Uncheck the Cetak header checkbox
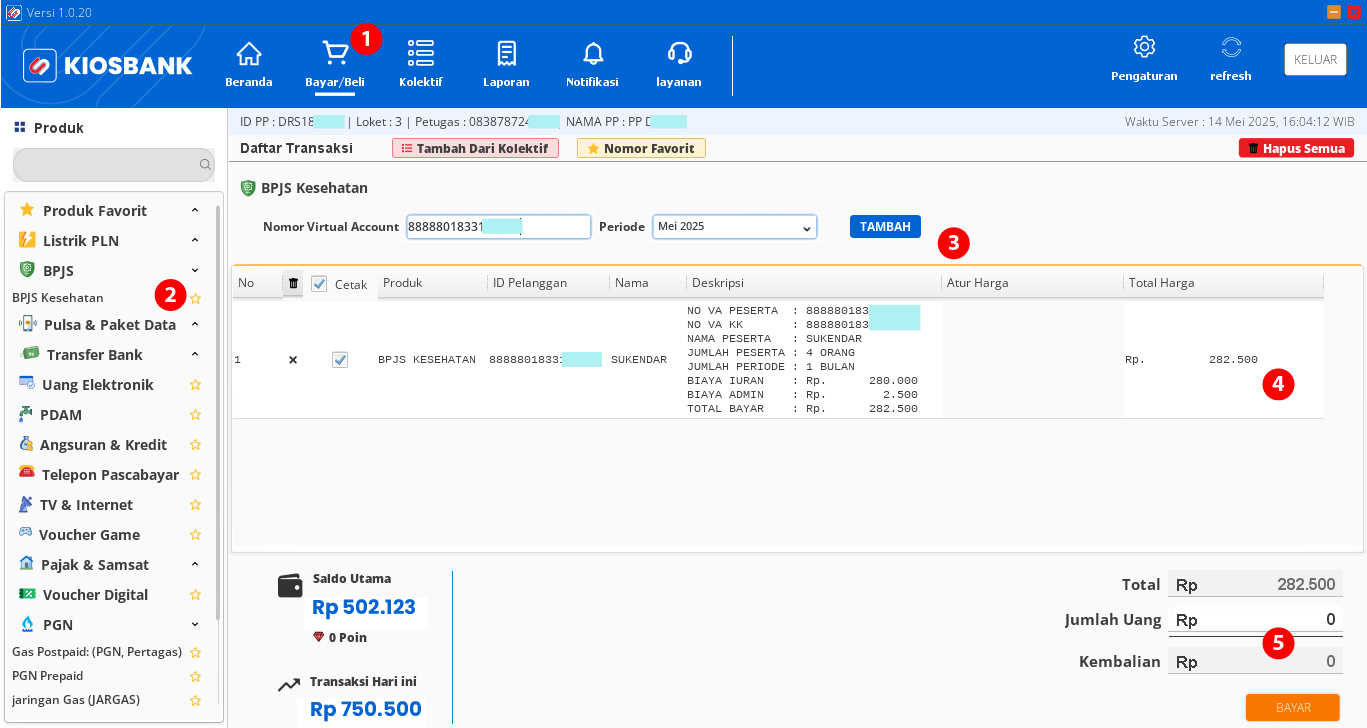This screenshot has height=728, width=1367. pyautogui.click(x=319, y=284)
